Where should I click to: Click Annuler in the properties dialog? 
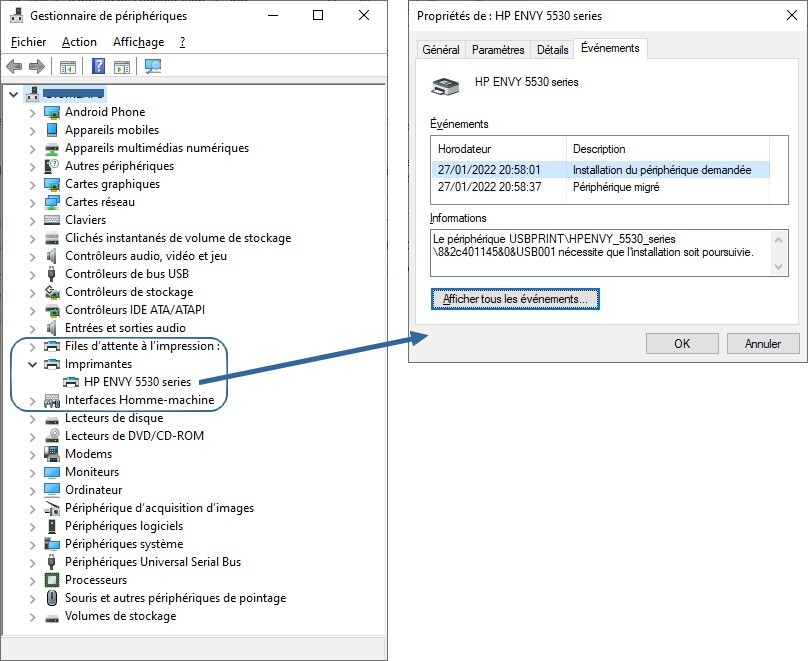[763, 344]
